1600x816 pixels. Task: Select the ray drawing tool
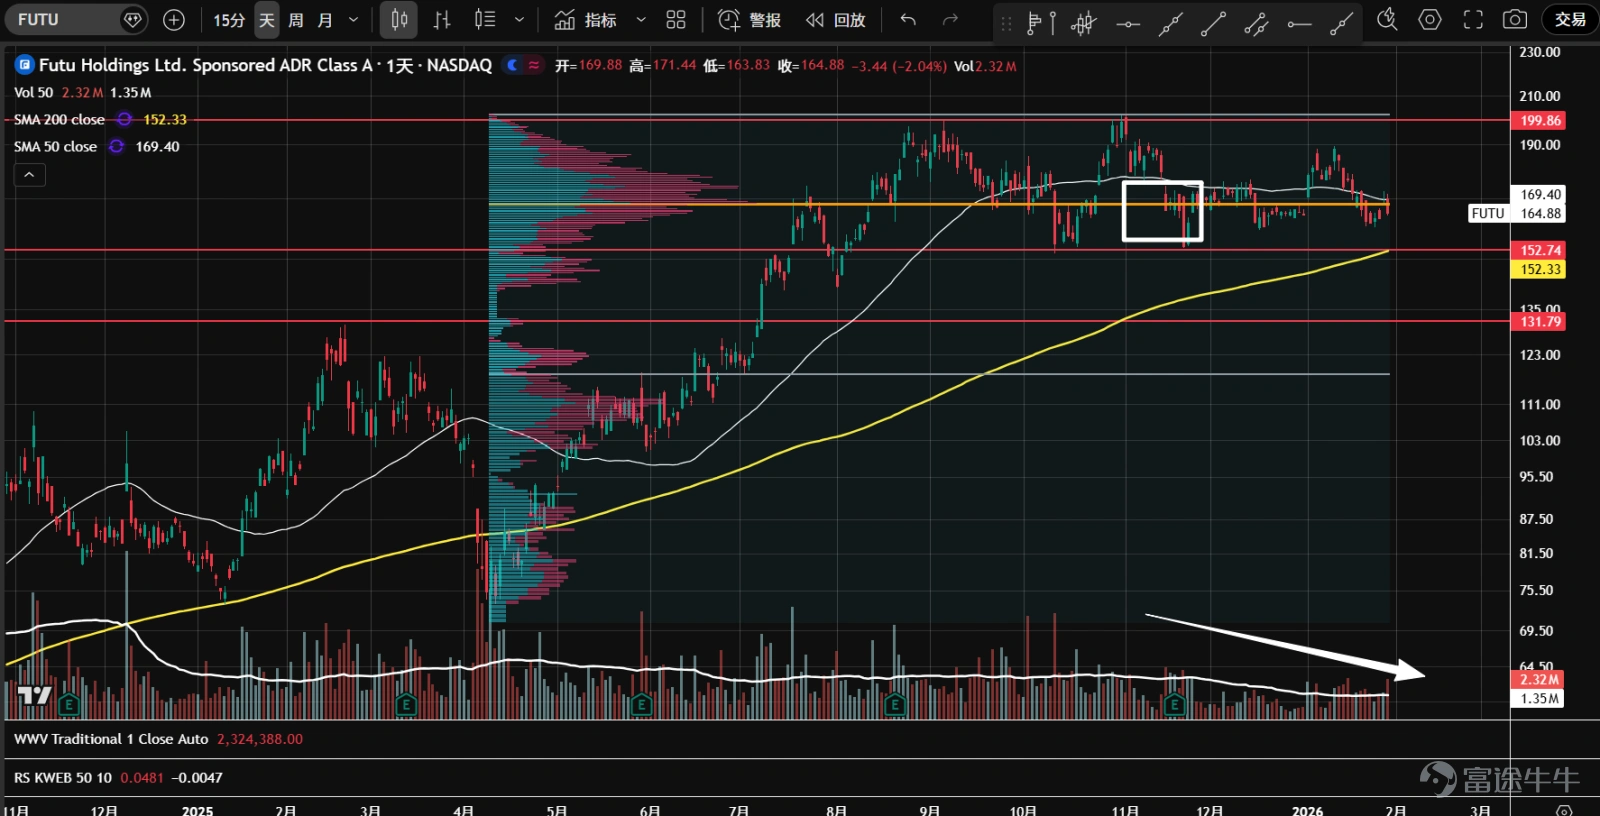click(1342, 23)
